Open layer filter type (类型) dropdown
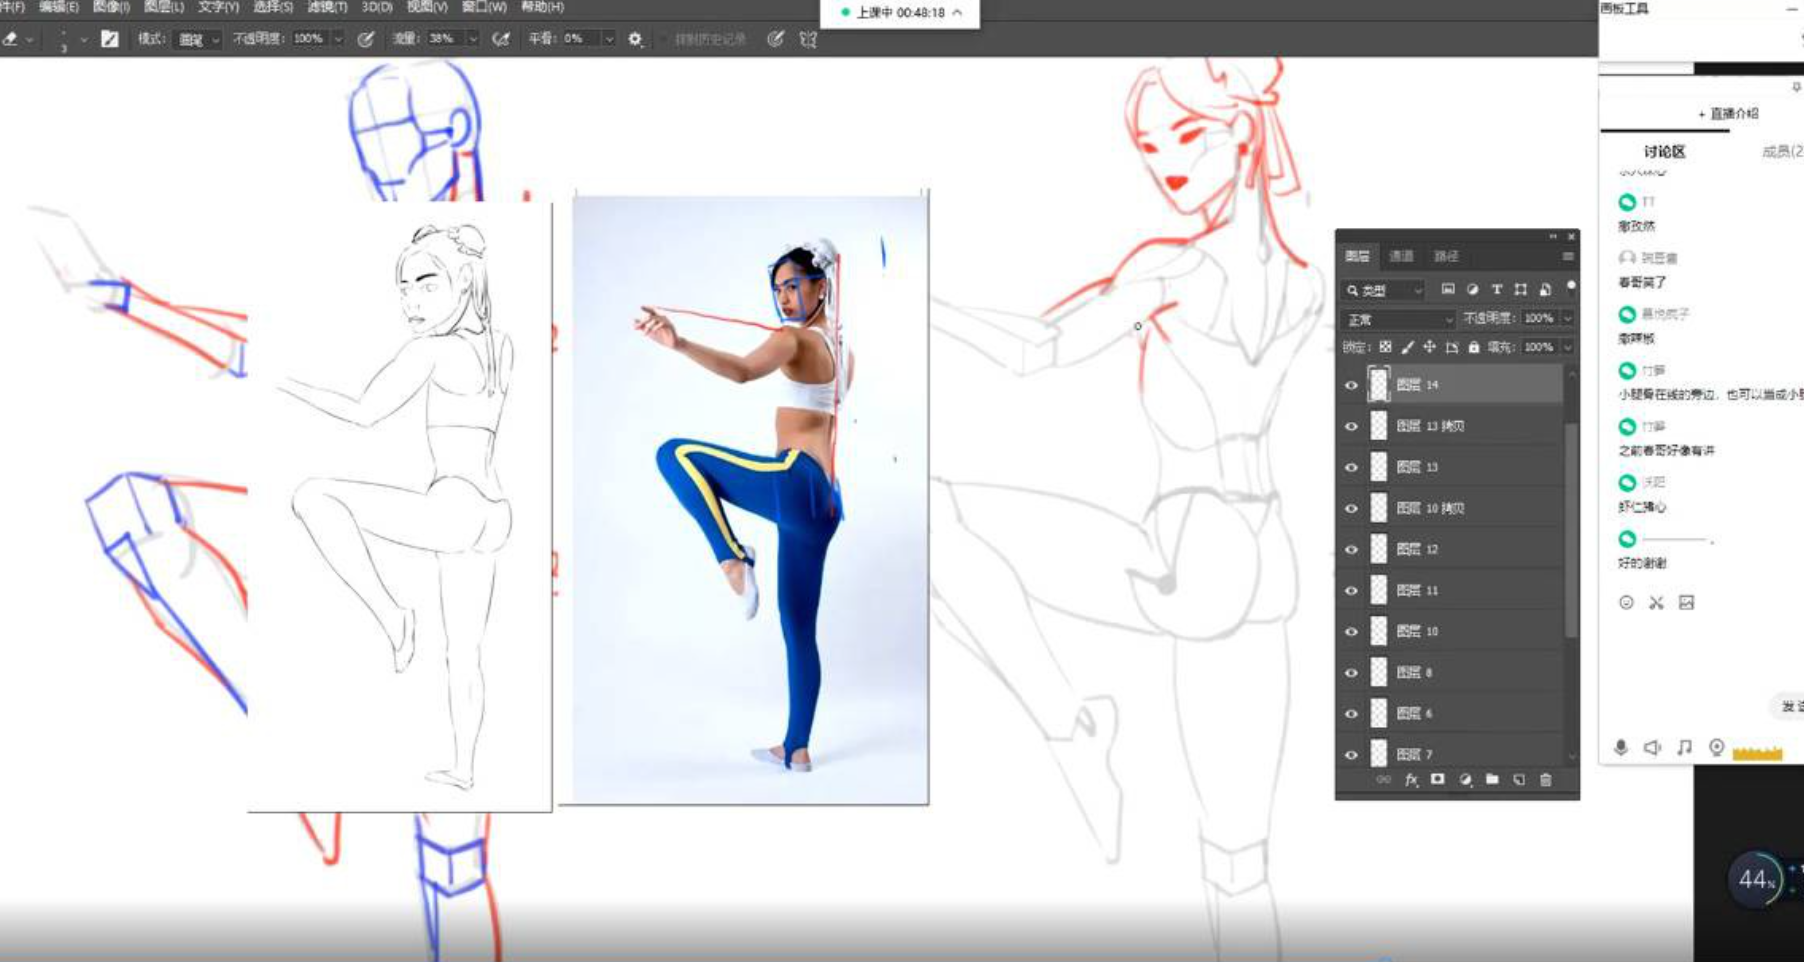Screen dimensions: 1804x962 (x=1384, y=290)
